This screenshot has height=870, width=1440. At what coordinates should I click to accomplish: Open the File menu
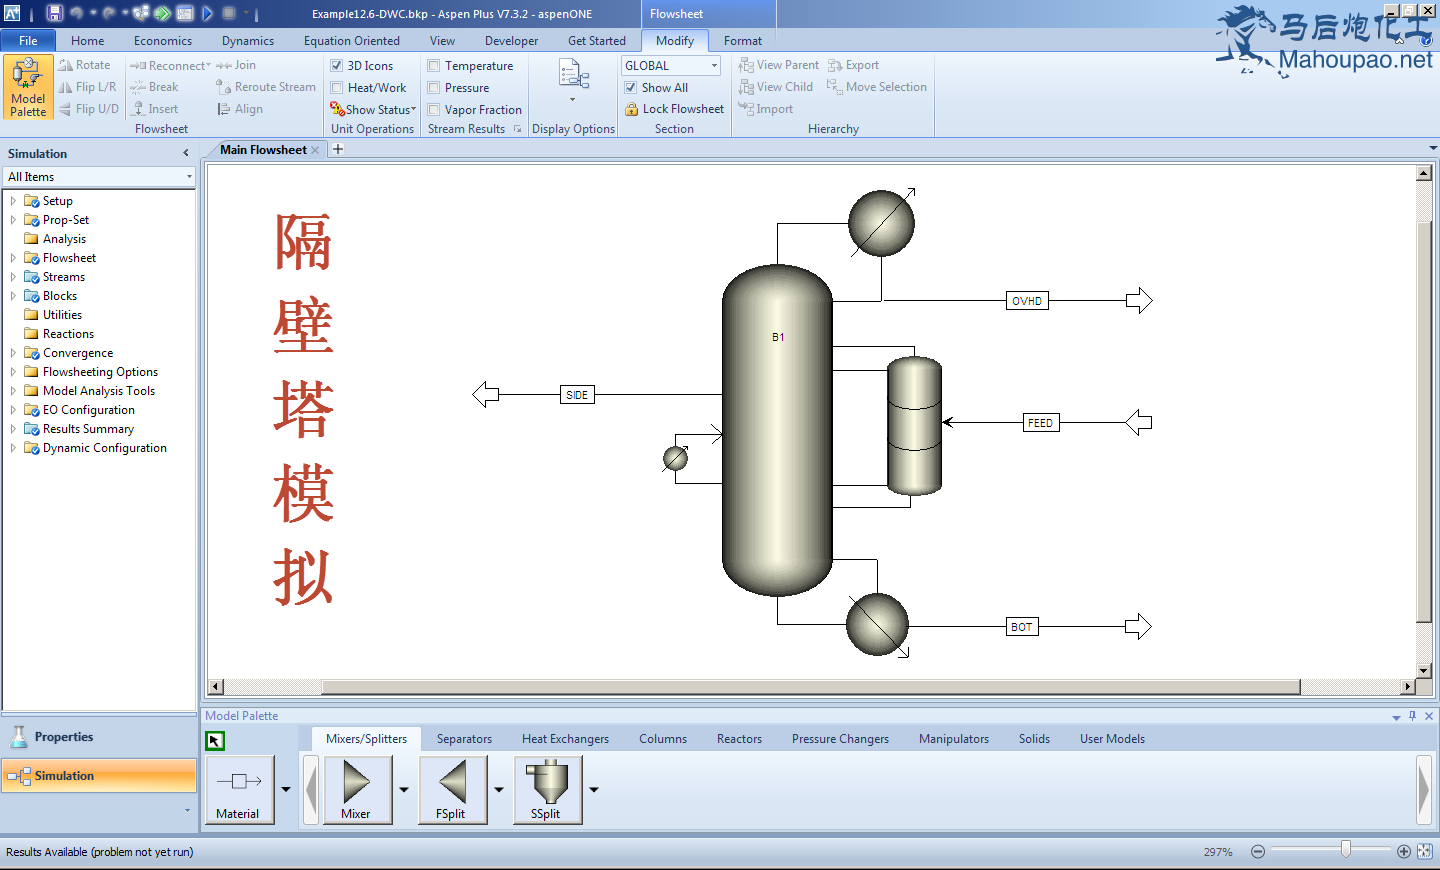coord(28,41)
